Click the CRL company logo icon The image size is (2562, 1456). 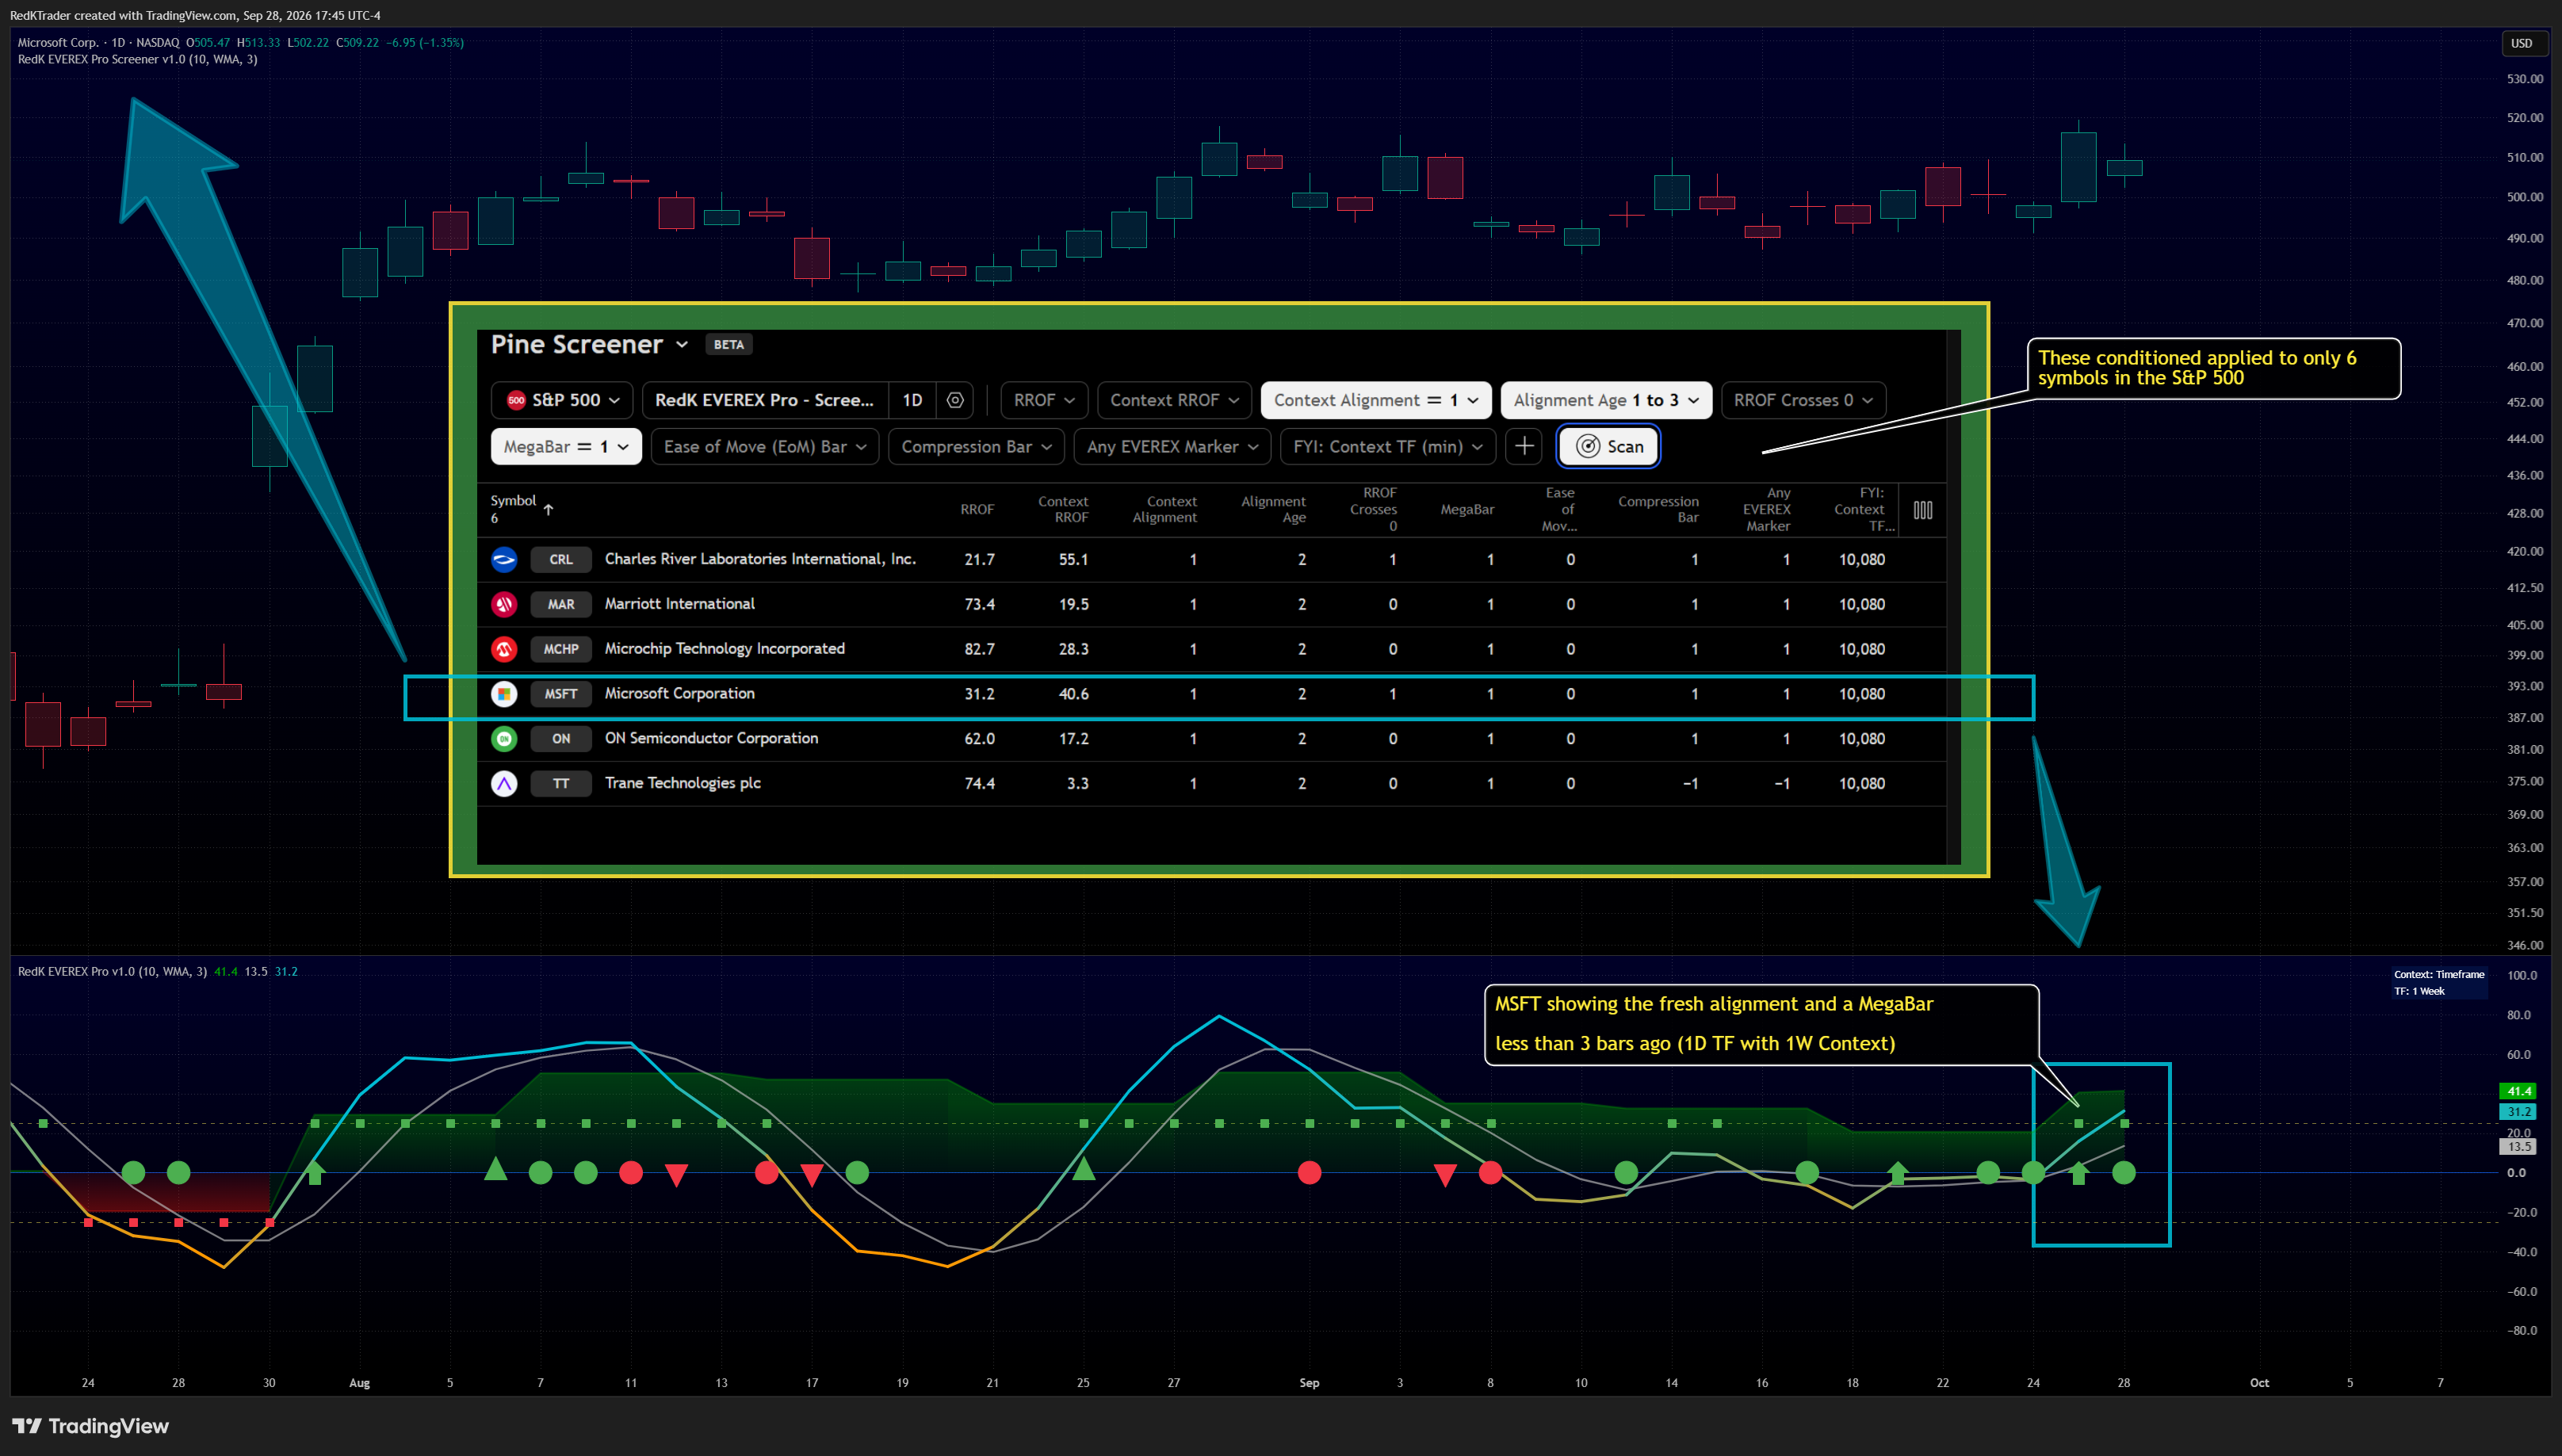(504, 559)
